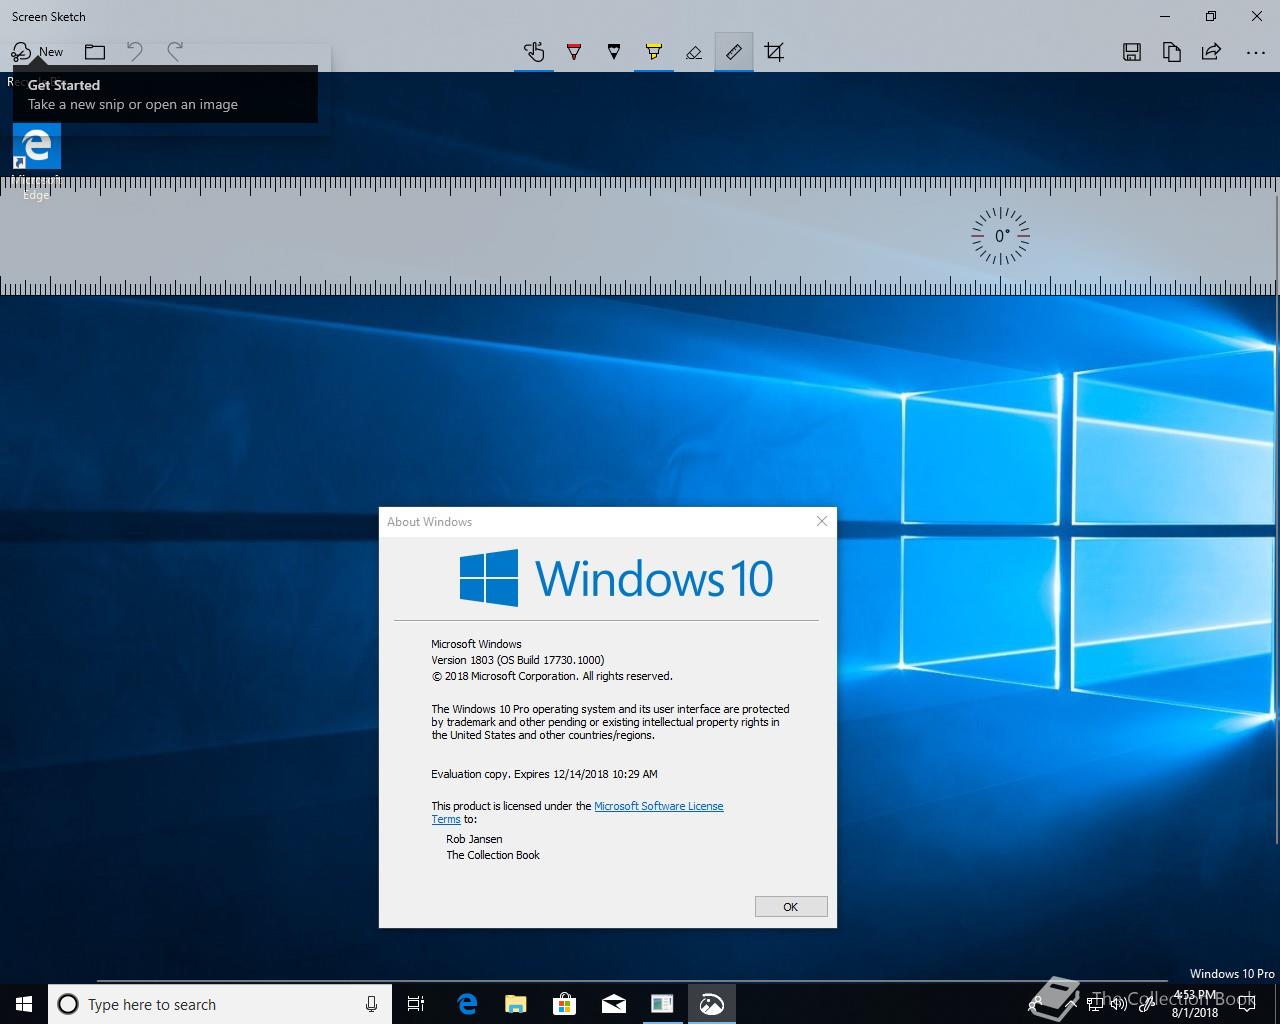Open an image file with folder icon
The height and width of the screenshot is (1024, 1280).
pyautogui.click(x=95, y=52)
